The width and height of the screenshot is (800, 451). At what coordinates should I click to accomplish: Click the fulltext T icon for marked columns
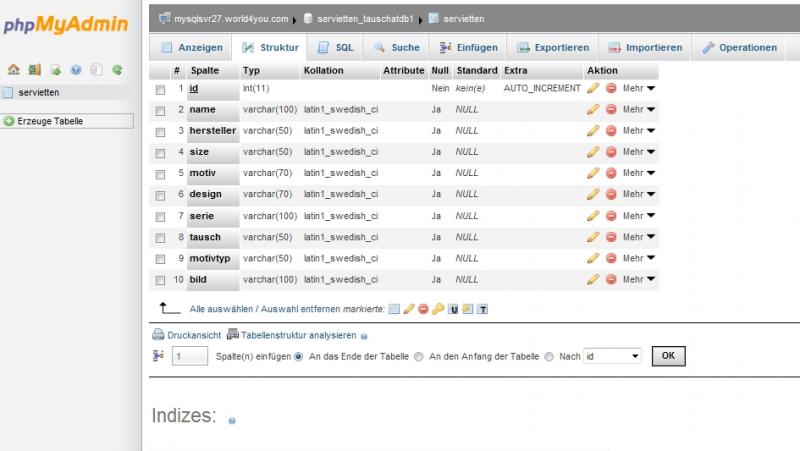point(482,309)
